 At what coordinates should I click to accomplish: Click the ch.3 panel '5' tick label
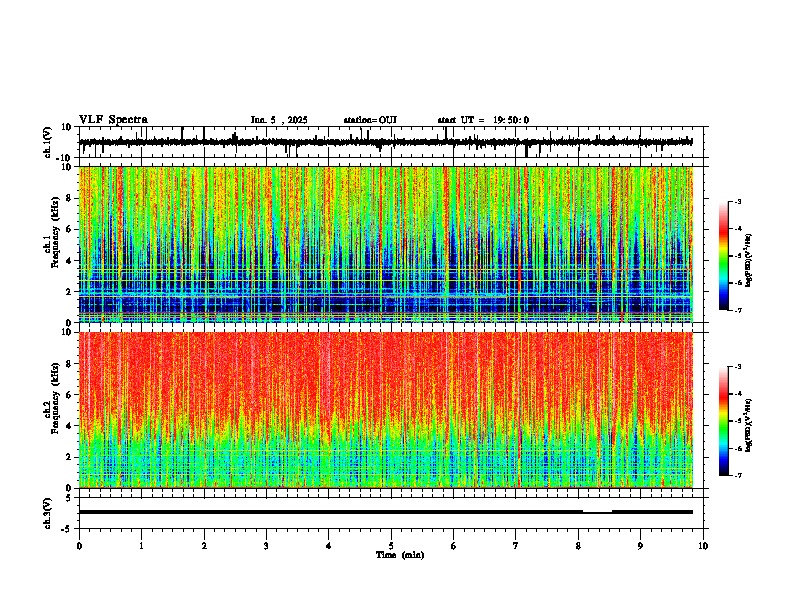[x=69, y=498]
